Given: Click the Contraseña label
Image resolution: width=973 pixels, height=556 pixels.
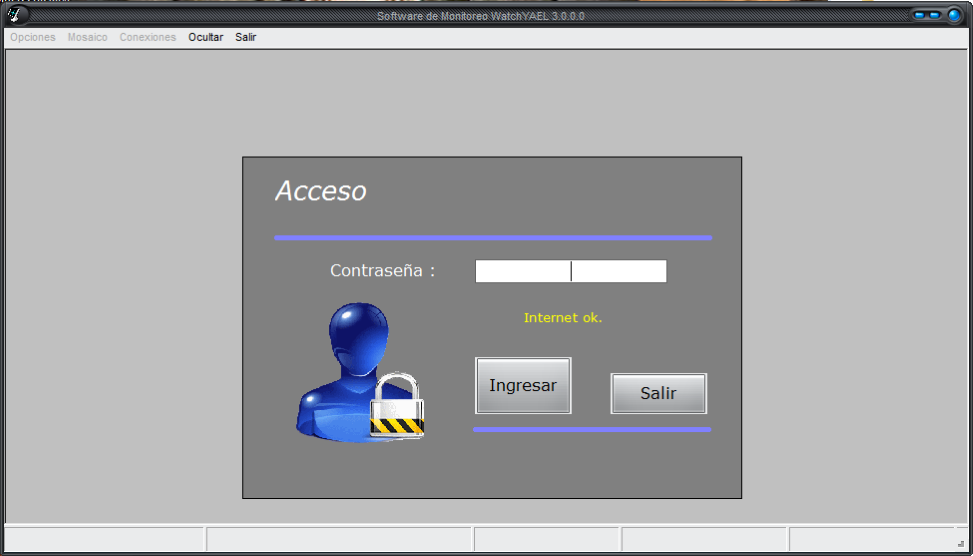Looking at the screenshot, I should 382,271.
